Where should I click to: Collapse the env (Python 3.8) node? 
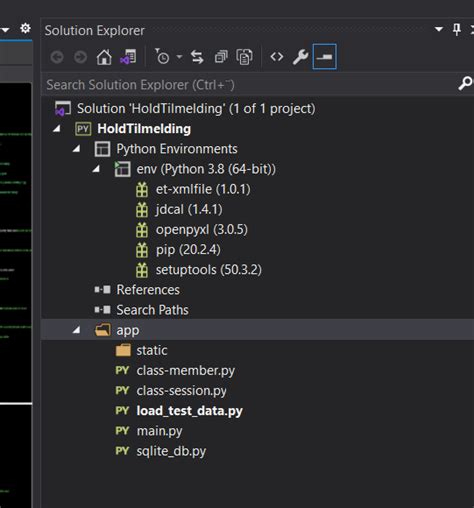point(96,169)
